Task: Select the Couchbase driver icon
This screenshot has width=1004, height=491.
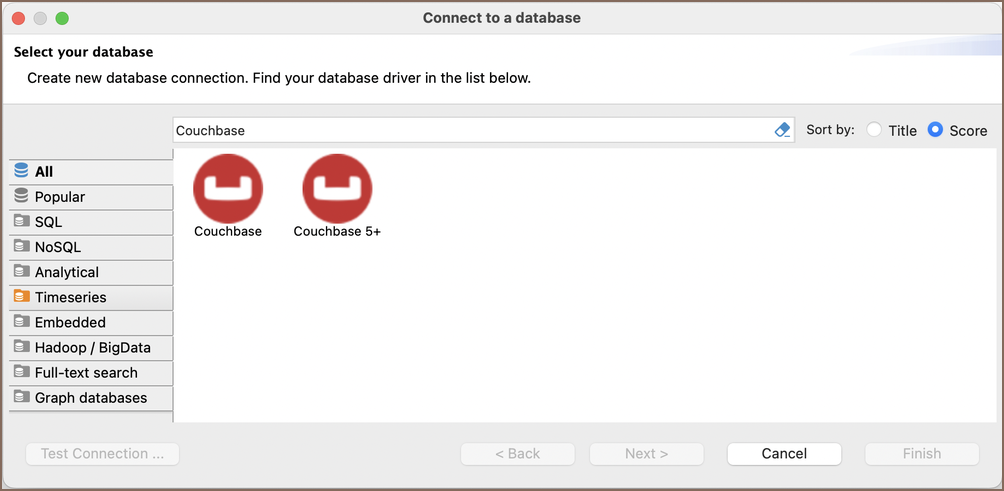Action: coord(228,188)
